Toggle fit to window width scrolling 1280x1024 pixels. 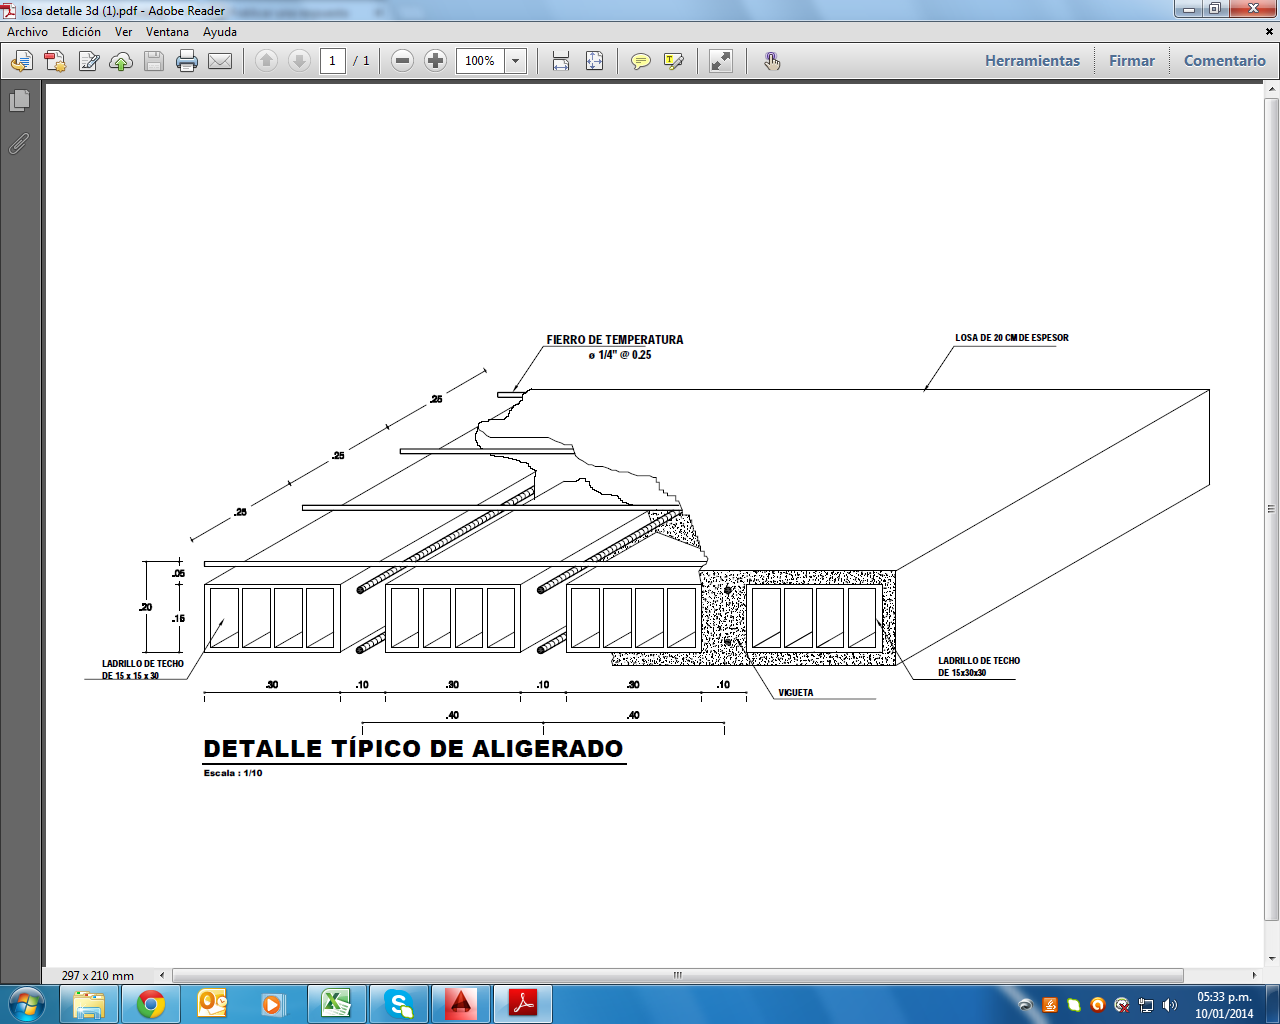pyautogui.click(x=561, y=61)
